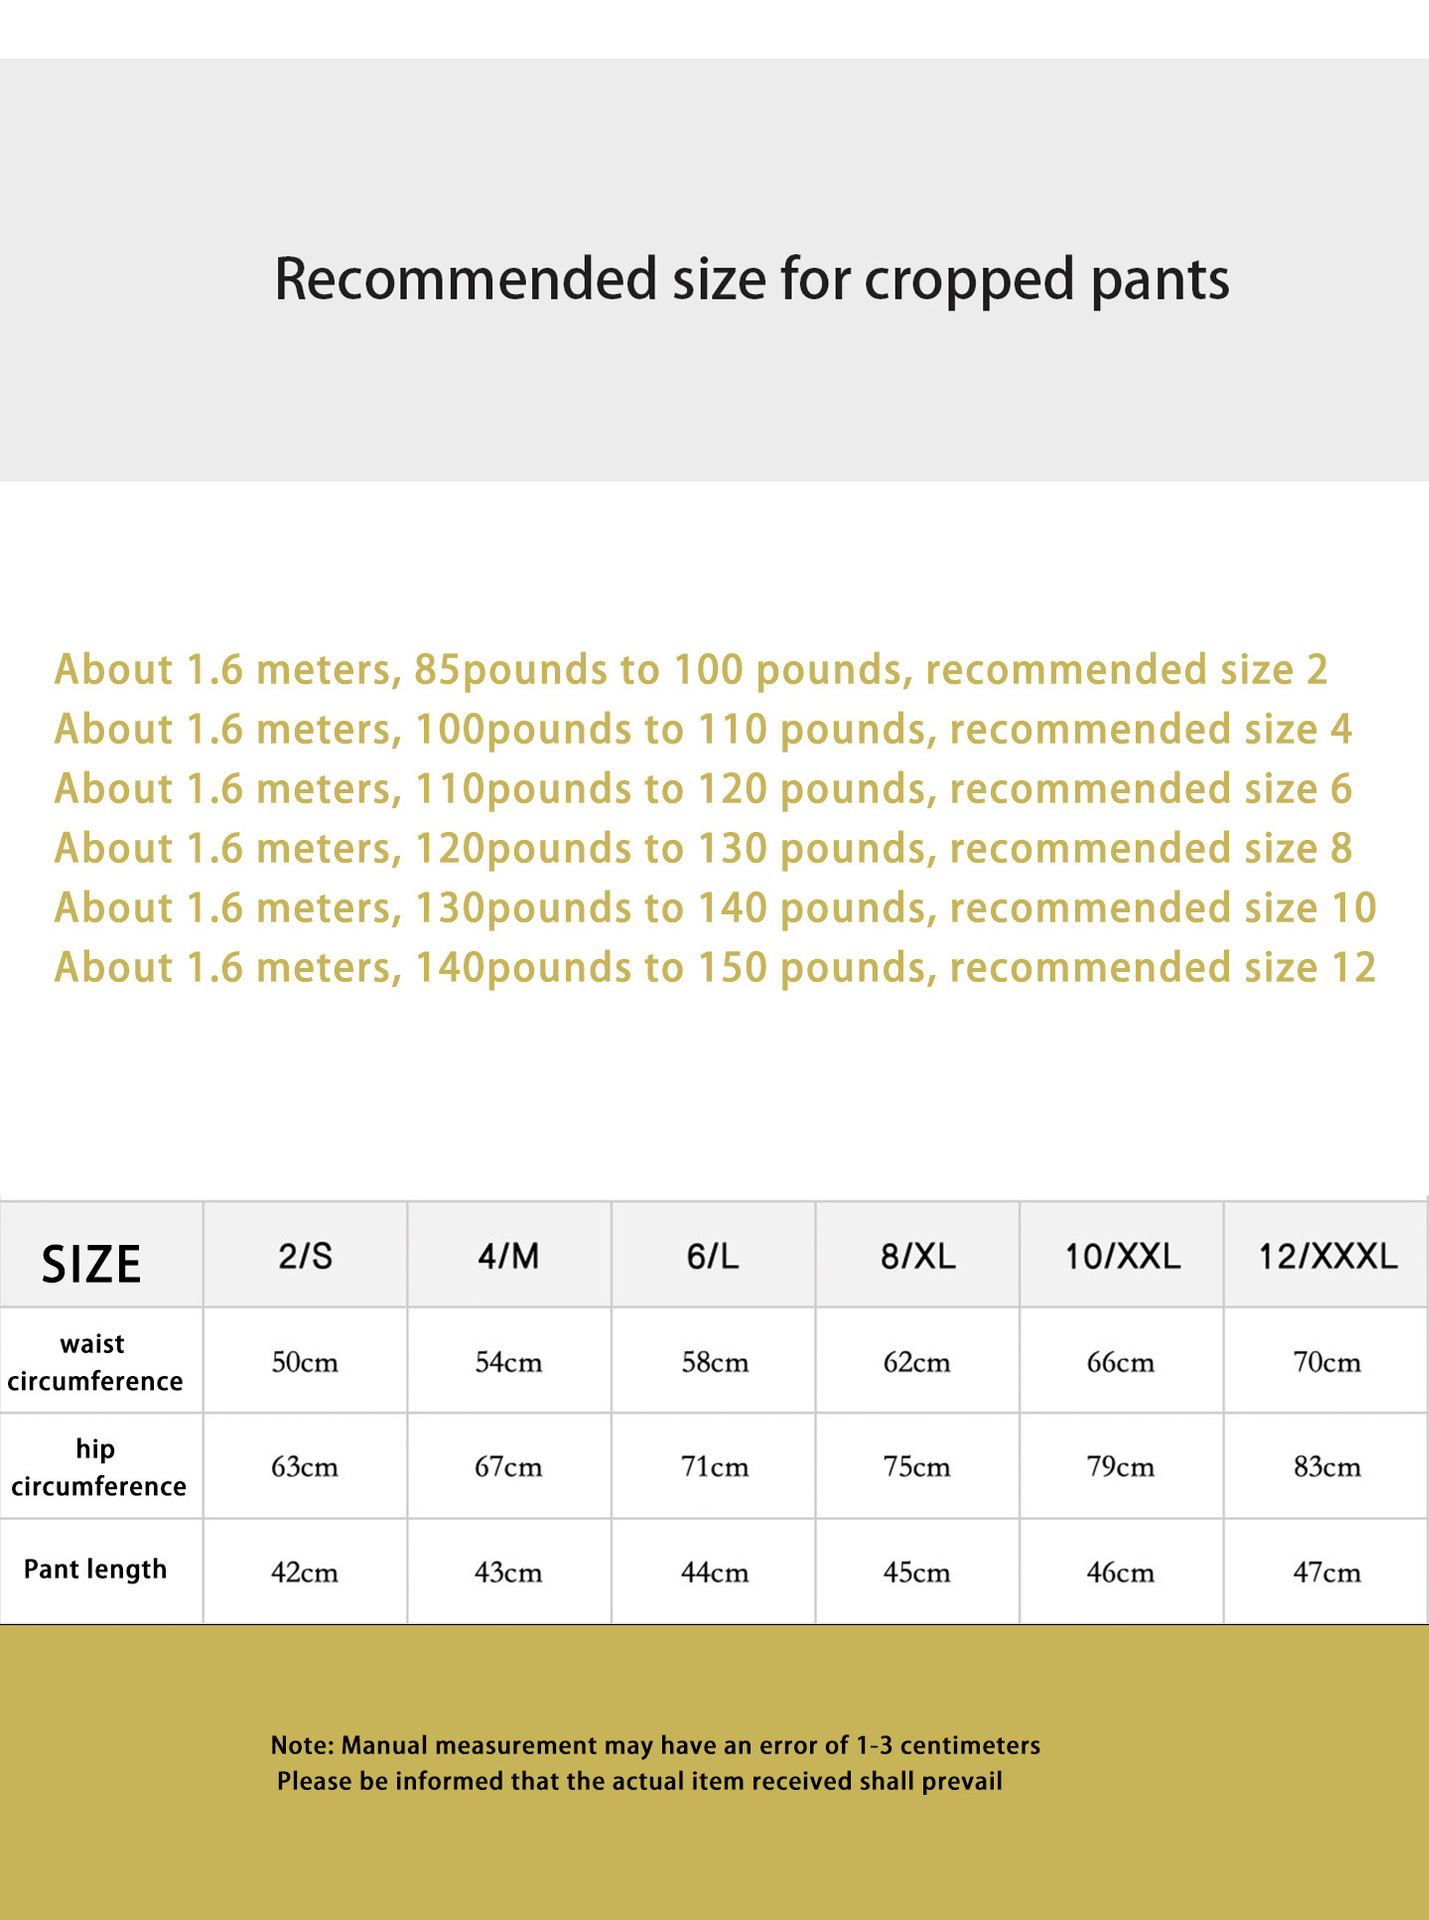Image resolution: width=1429 pixels, height=1920 pixels.
Task: Click the waist circumference row label
Action: pos(95,1362)
